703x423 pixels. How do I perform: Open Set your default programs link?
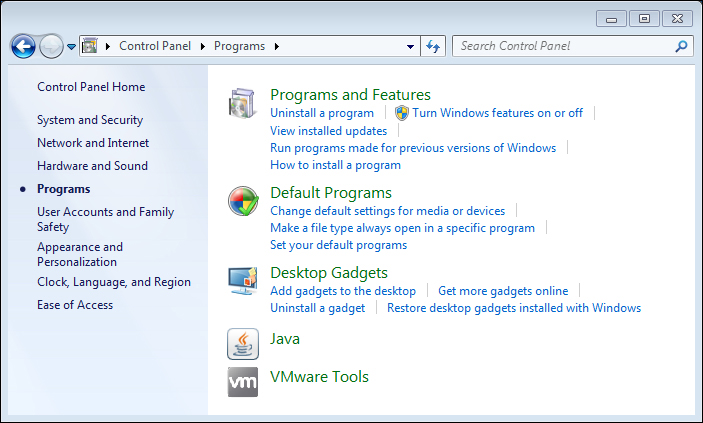(x=338, y=245)
